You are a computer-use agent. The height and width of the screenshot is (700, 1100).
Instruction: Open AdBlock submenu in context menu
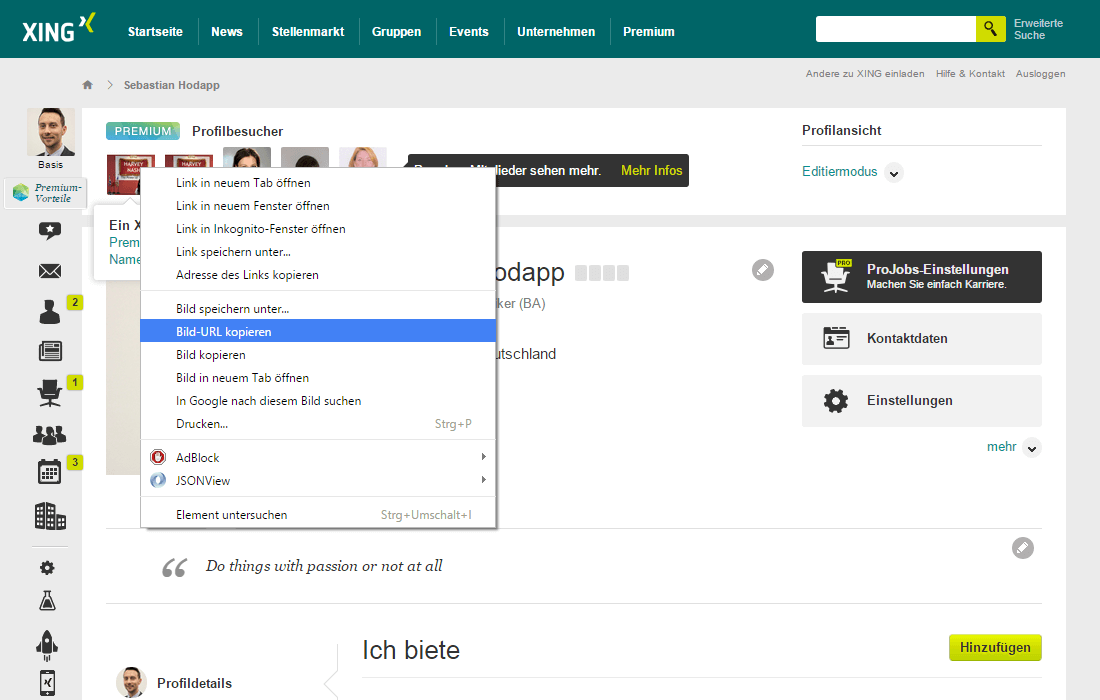coord(318,457)
